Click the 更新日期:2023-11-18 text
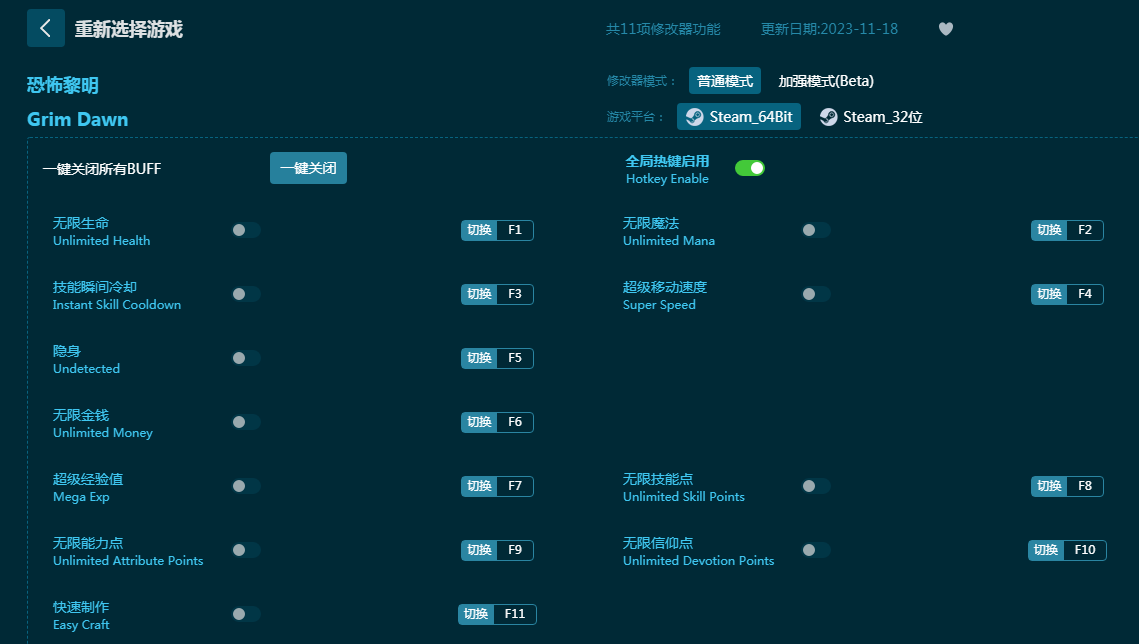Image resolution: width=1139 pixels, height=644 pixels. (x=829, y=29)
